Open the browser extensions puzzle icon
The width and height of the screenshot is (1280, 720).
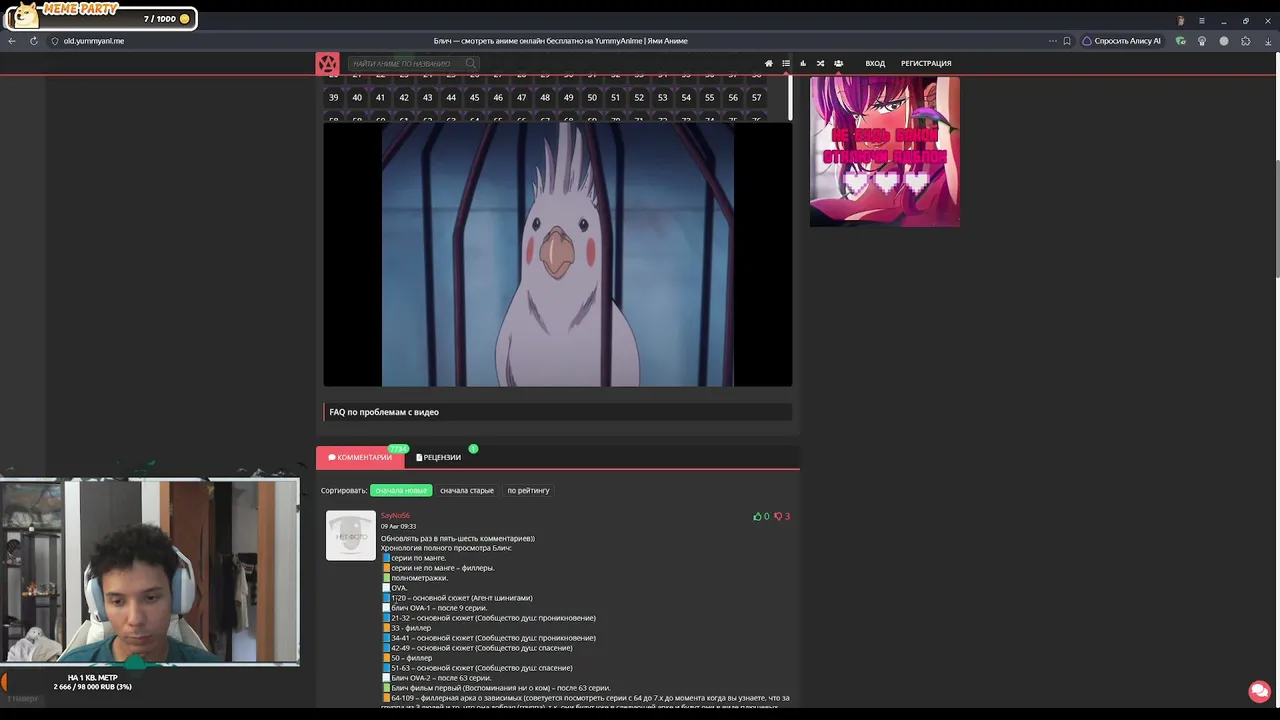[1245, 41]
